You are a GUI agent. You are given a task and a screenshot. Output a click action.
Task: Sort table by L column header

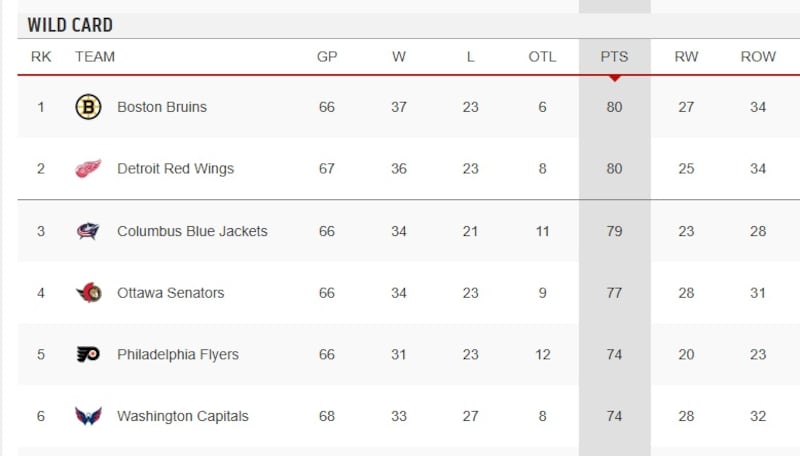[471, 57]
